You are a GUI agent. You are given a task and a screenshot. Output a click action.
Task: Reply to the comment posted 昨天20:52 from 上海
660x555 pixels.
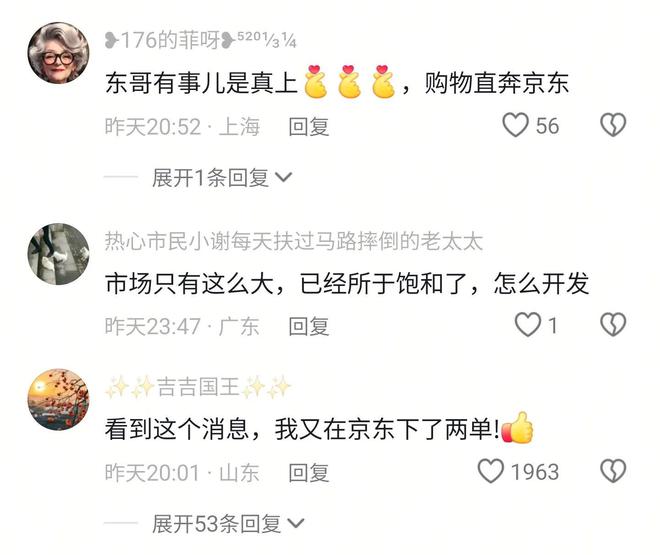(309, 127)
